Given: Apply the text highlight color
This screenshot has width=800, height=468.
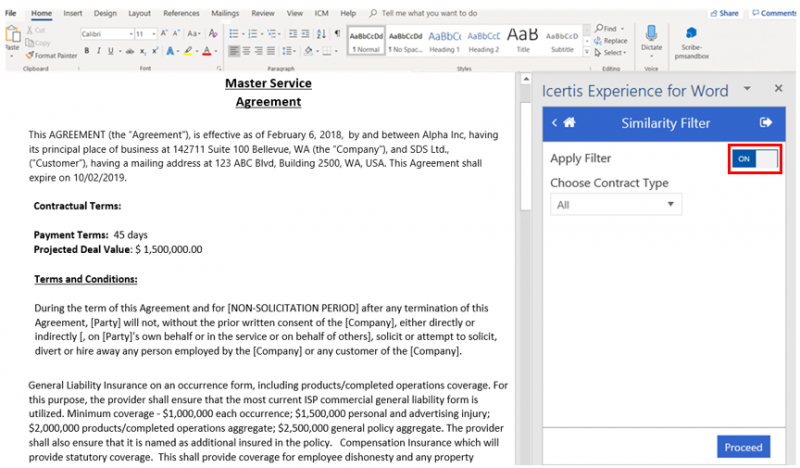Looking at the screenshot, I should [x=188, y=50].
